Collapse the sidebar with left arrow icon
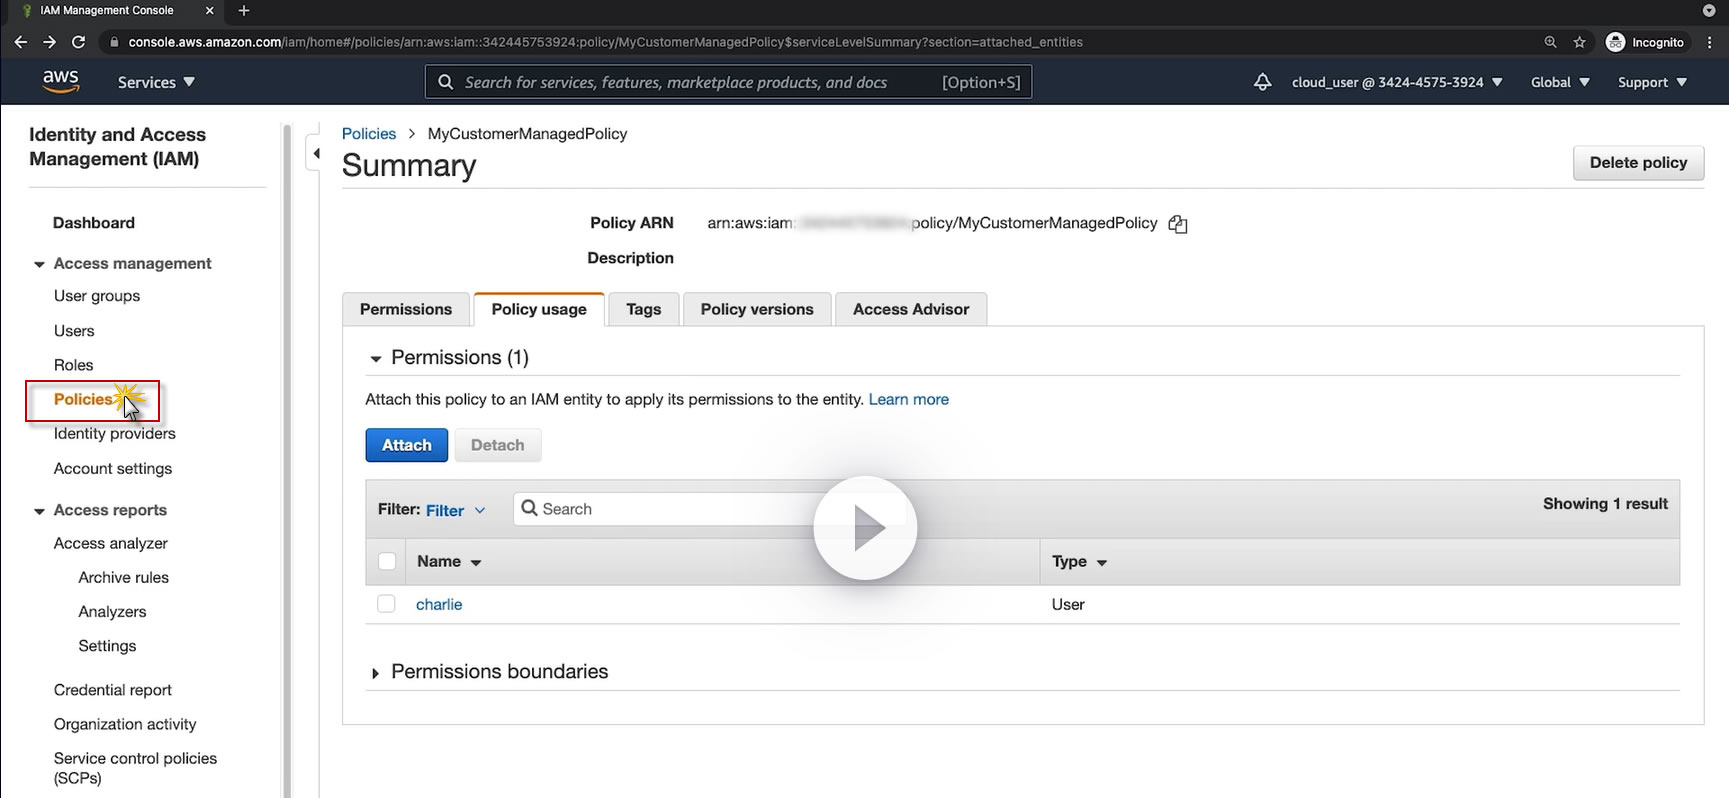1729x798 pixels. [316, 153]
